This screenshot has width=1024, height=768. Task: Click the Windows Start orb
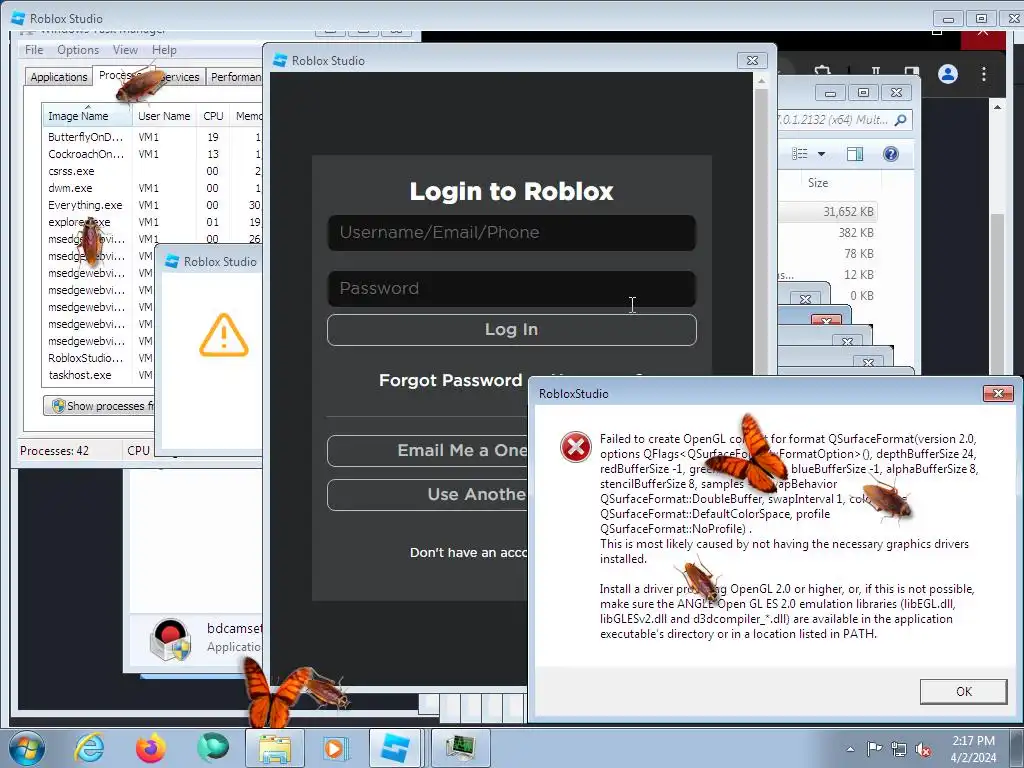click(x=27, y=748)
